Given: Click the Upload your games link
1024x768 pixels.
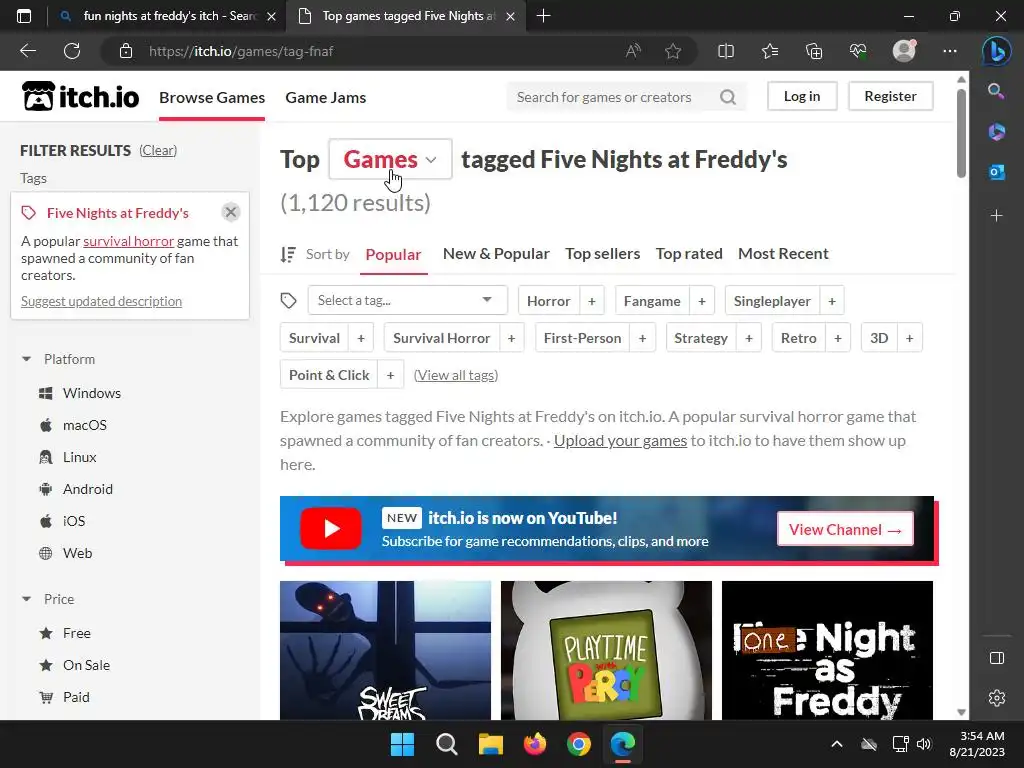Looking at the screenshot, I should coord(620,440).
